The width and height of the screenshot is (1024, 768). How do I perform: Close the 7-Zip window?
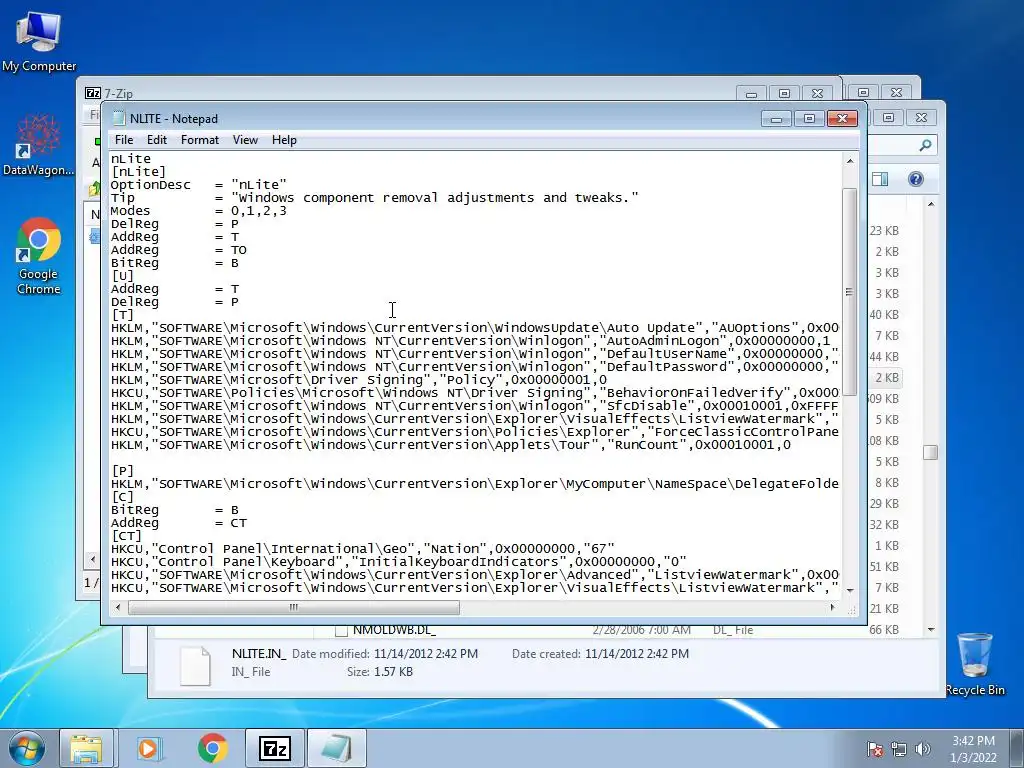click(x=817, y=93)
